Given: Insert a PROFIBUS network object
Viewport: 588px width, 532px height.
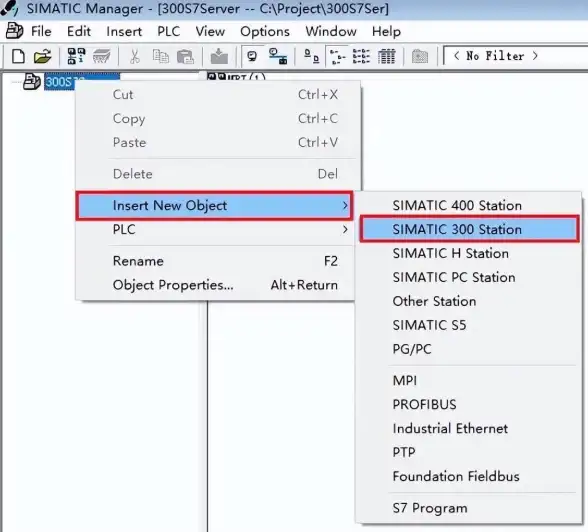Looking at the screenshot, I should [x=469, y=405].
